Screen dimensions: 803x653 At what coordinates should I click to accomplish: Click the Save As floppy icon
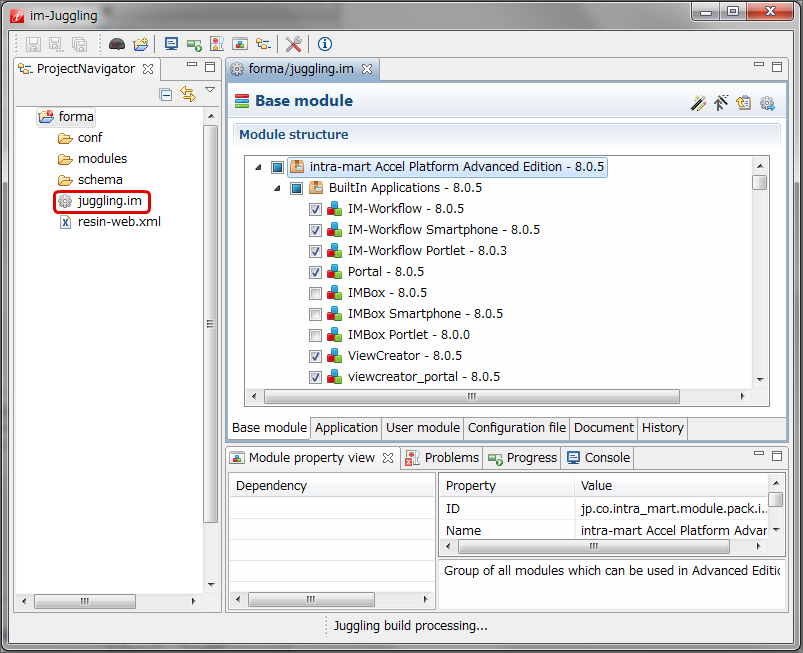56,45
